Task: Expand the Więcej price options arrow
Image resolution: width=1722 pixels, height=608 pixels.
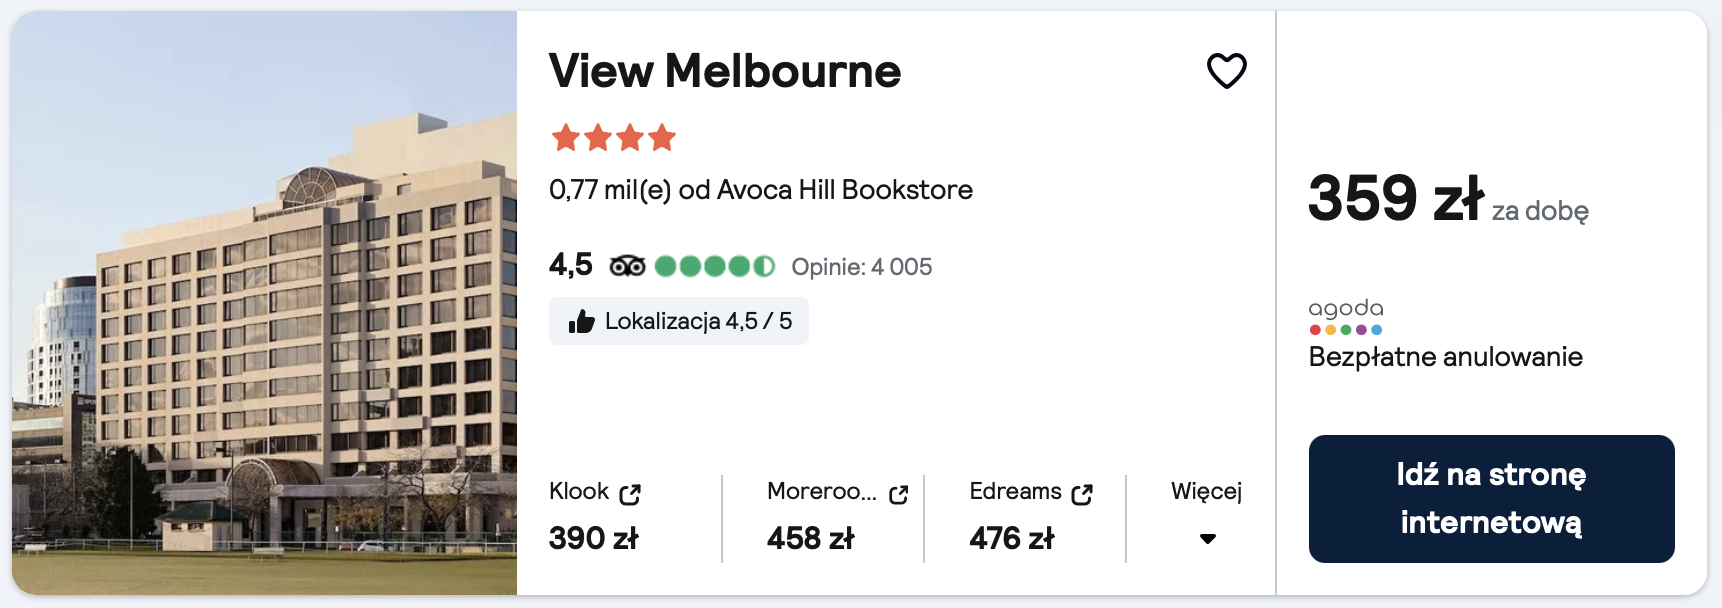Action: coord(1207,539)
